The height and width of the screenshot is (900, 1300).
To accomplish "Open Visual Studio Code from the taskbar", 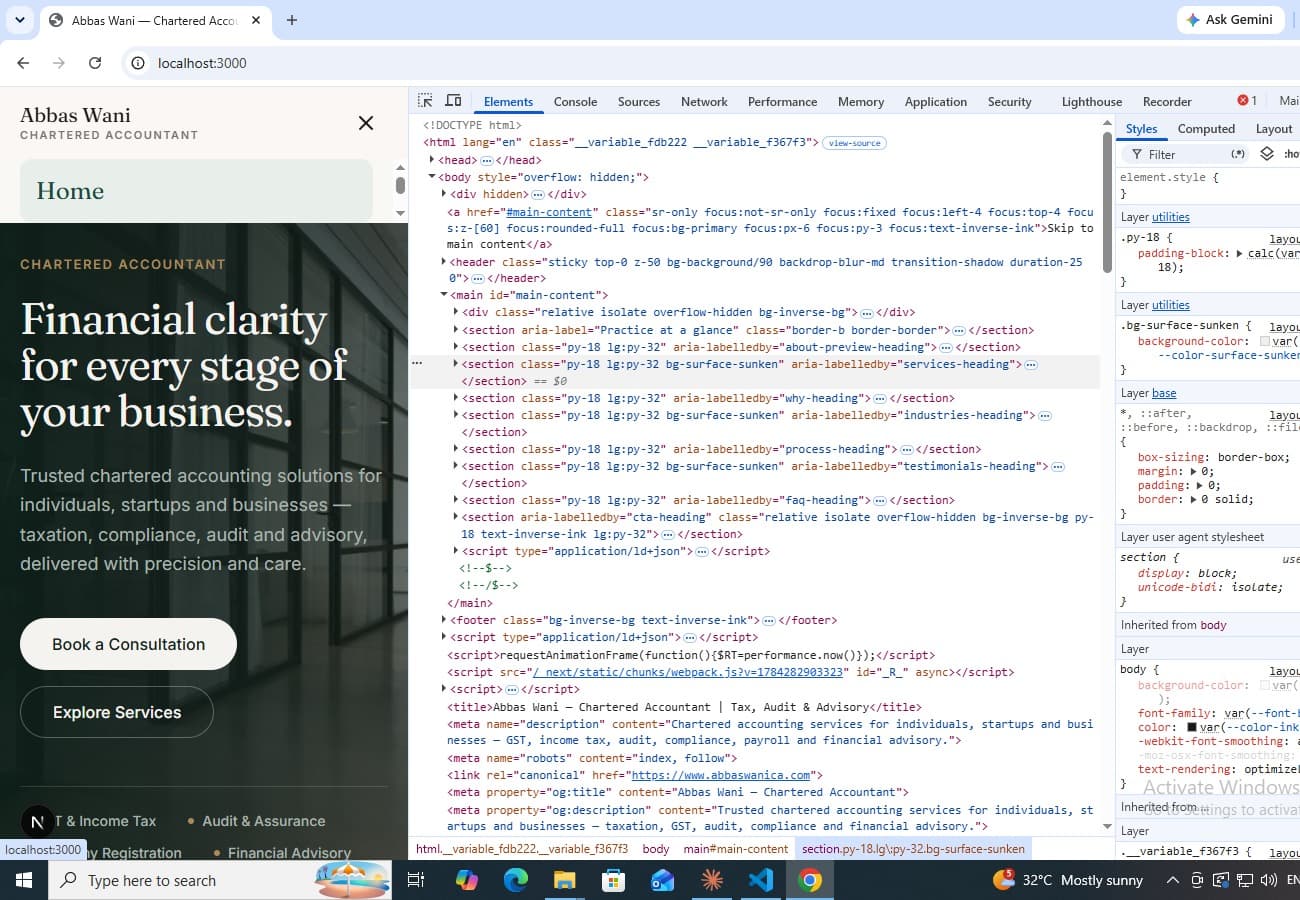I will click(760, 880).
